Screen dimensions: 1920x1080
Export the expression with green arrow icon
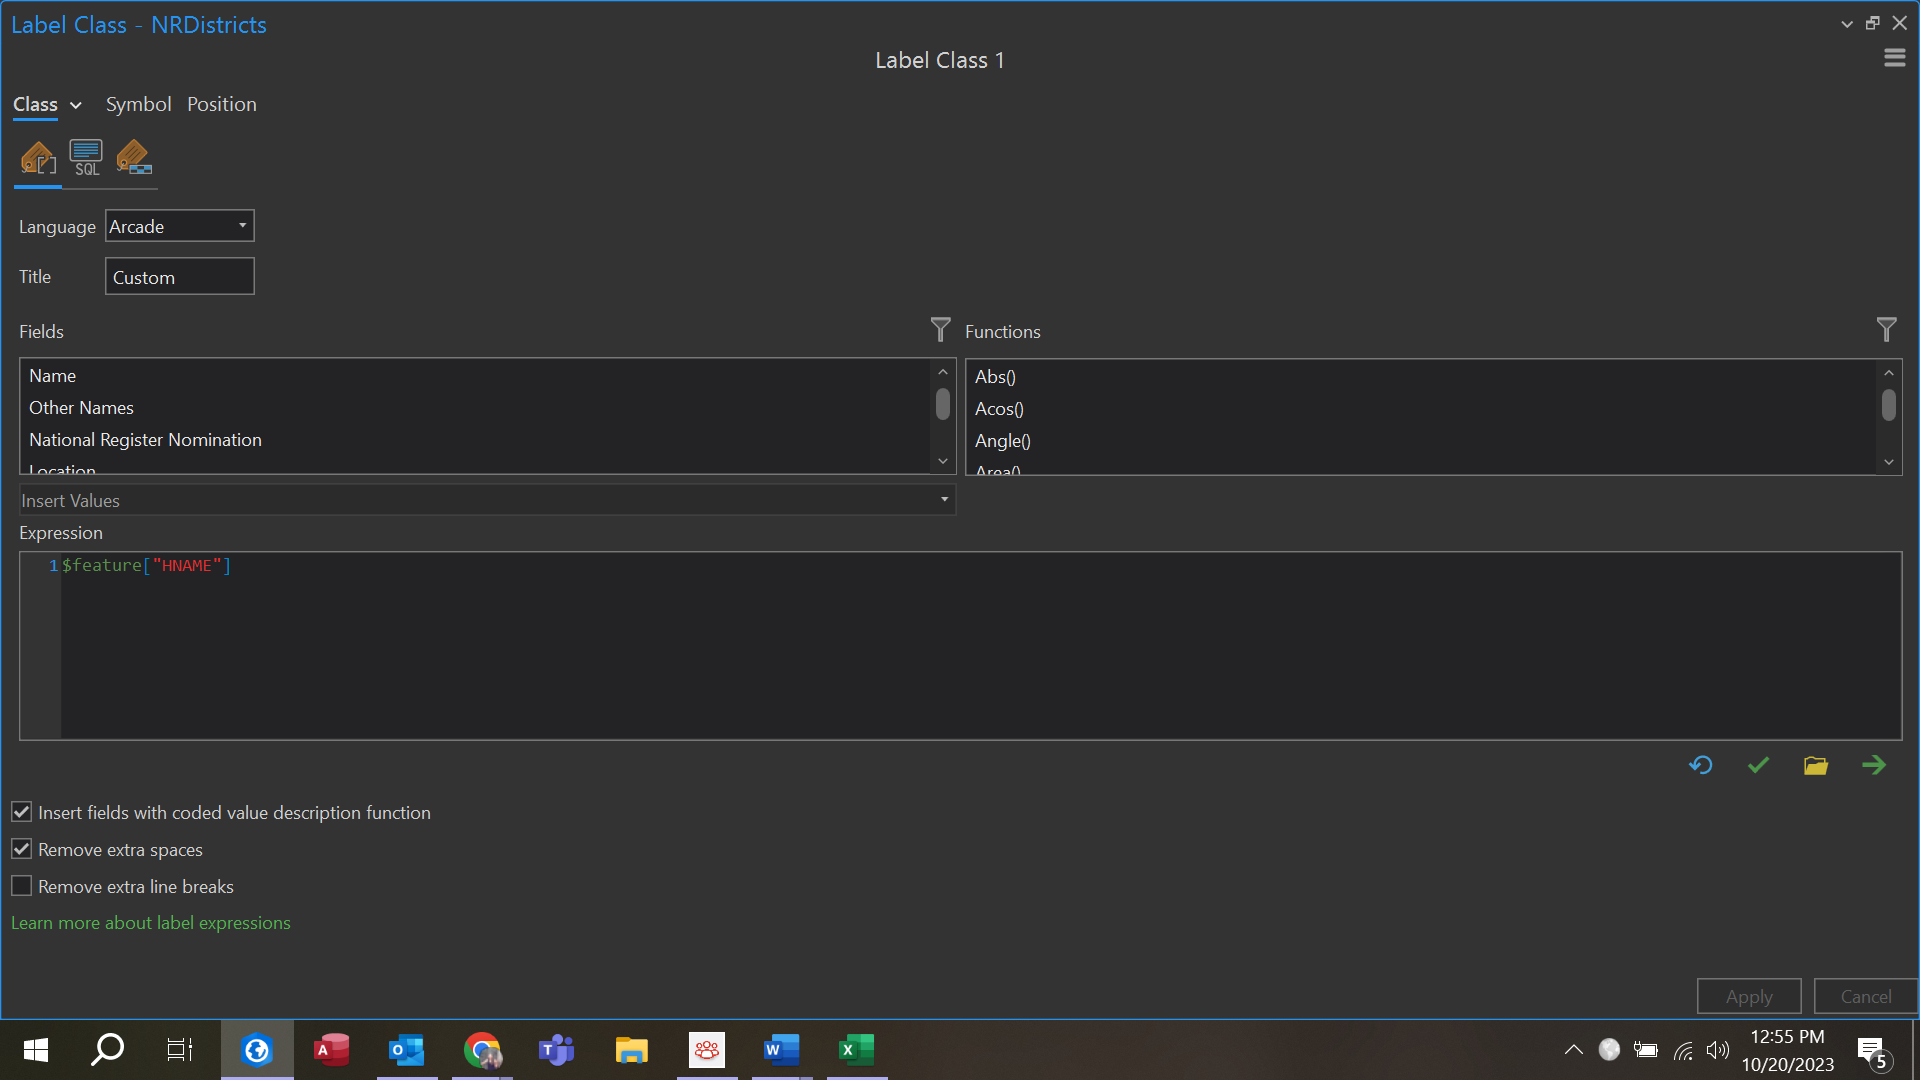[1874, 764]
